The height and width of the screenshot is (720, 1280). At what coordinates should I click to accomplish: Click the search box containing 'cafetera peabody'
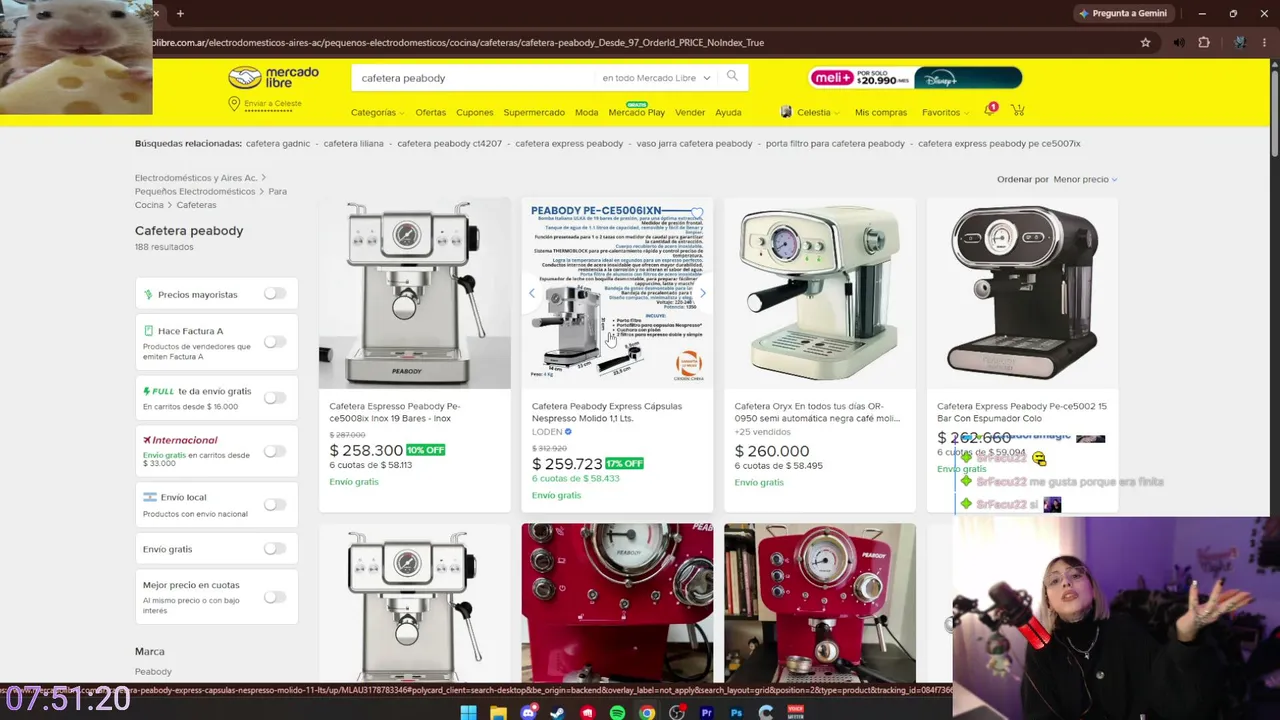474,78
